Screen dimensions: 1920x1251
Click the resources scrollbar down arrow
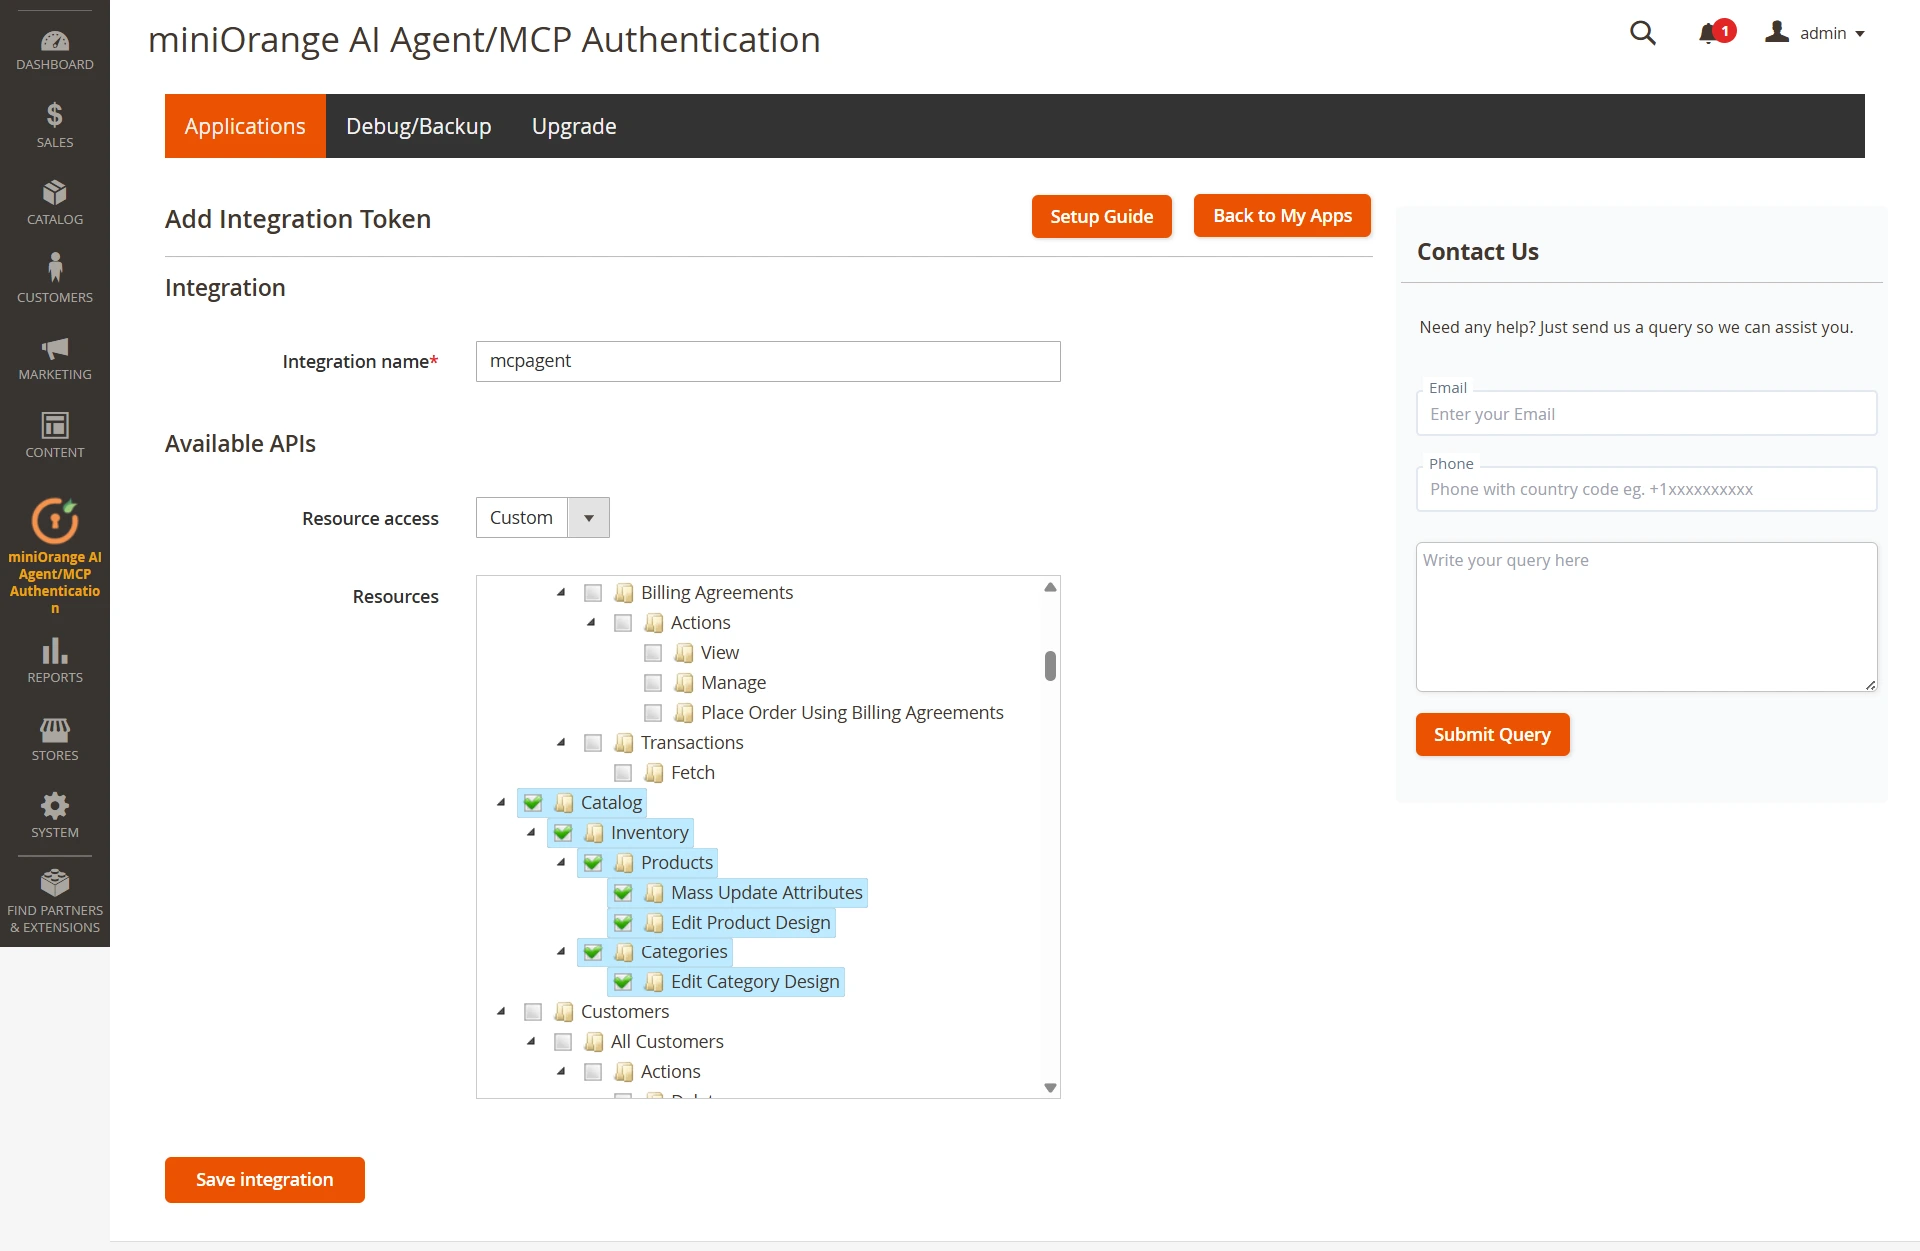tap(1050, 1088)
